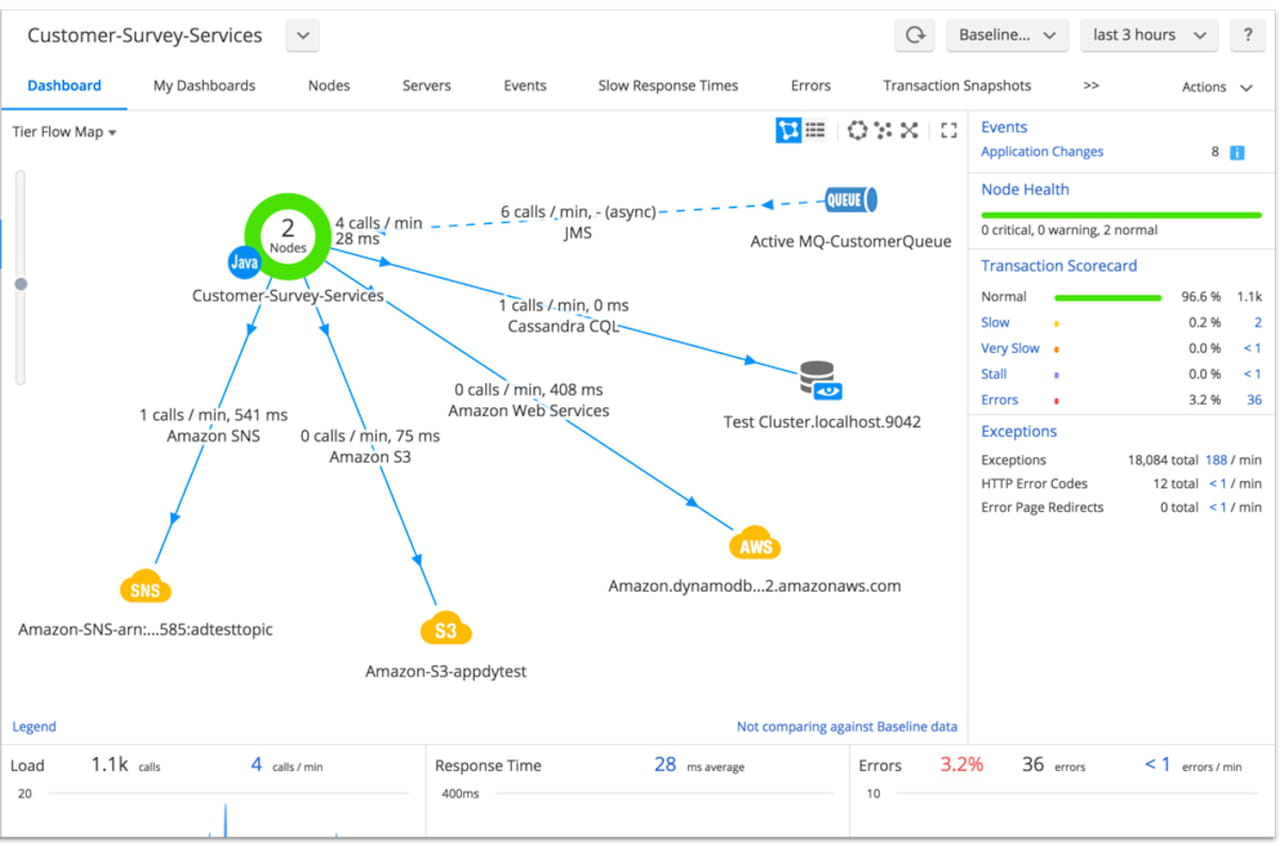The height and width of the screenshot is (853, 1280).
Task: Click the Not comparing against Baseline data link
Action: [846, 726]
